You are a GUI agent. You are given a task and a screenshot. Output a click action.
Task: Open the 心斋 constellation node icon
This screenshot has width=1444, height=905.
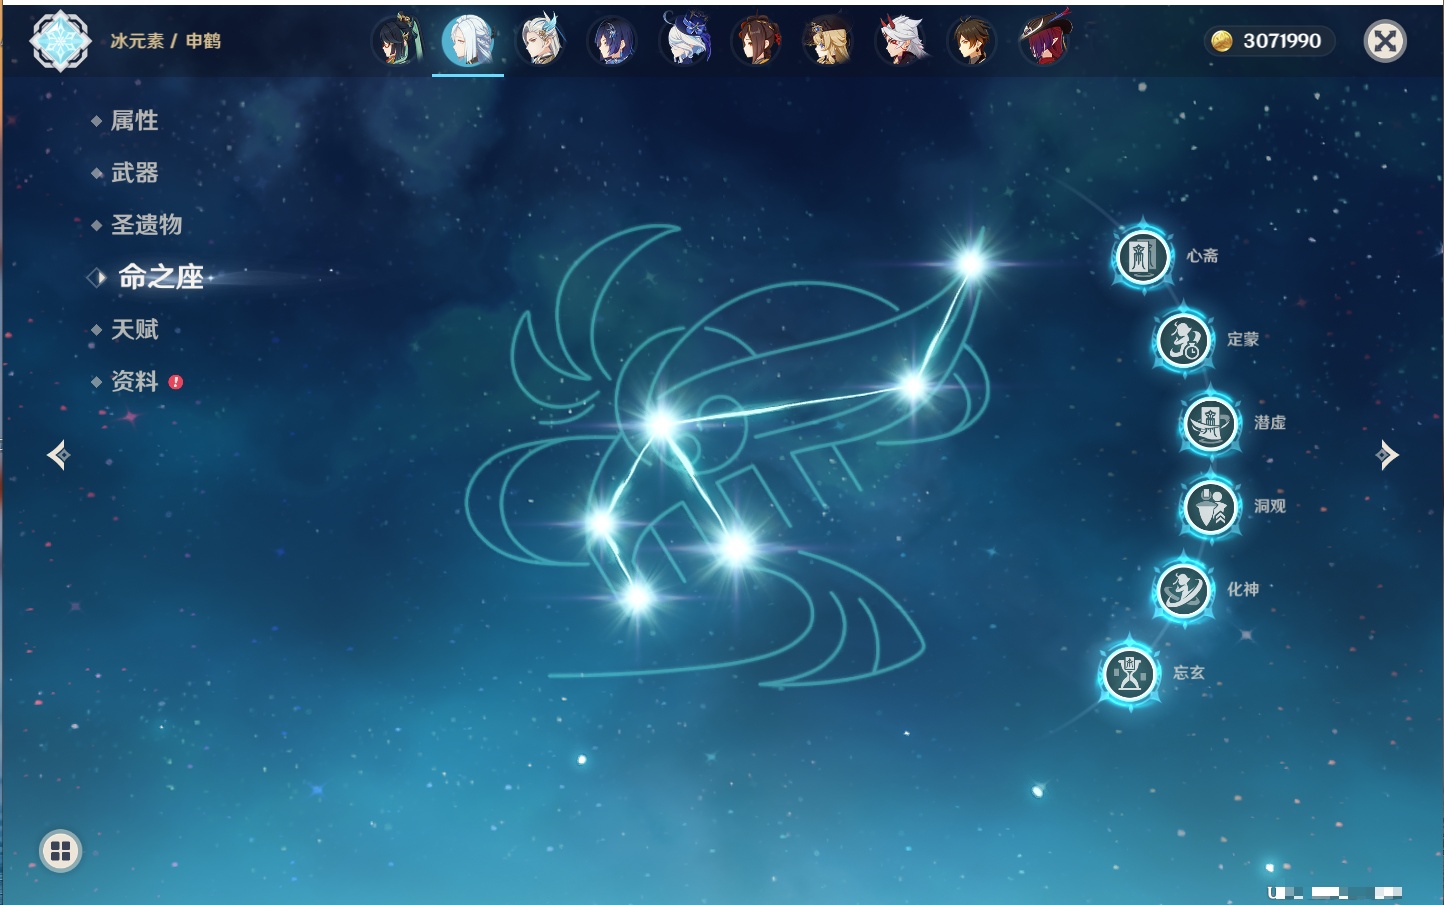coord(1143,257)
